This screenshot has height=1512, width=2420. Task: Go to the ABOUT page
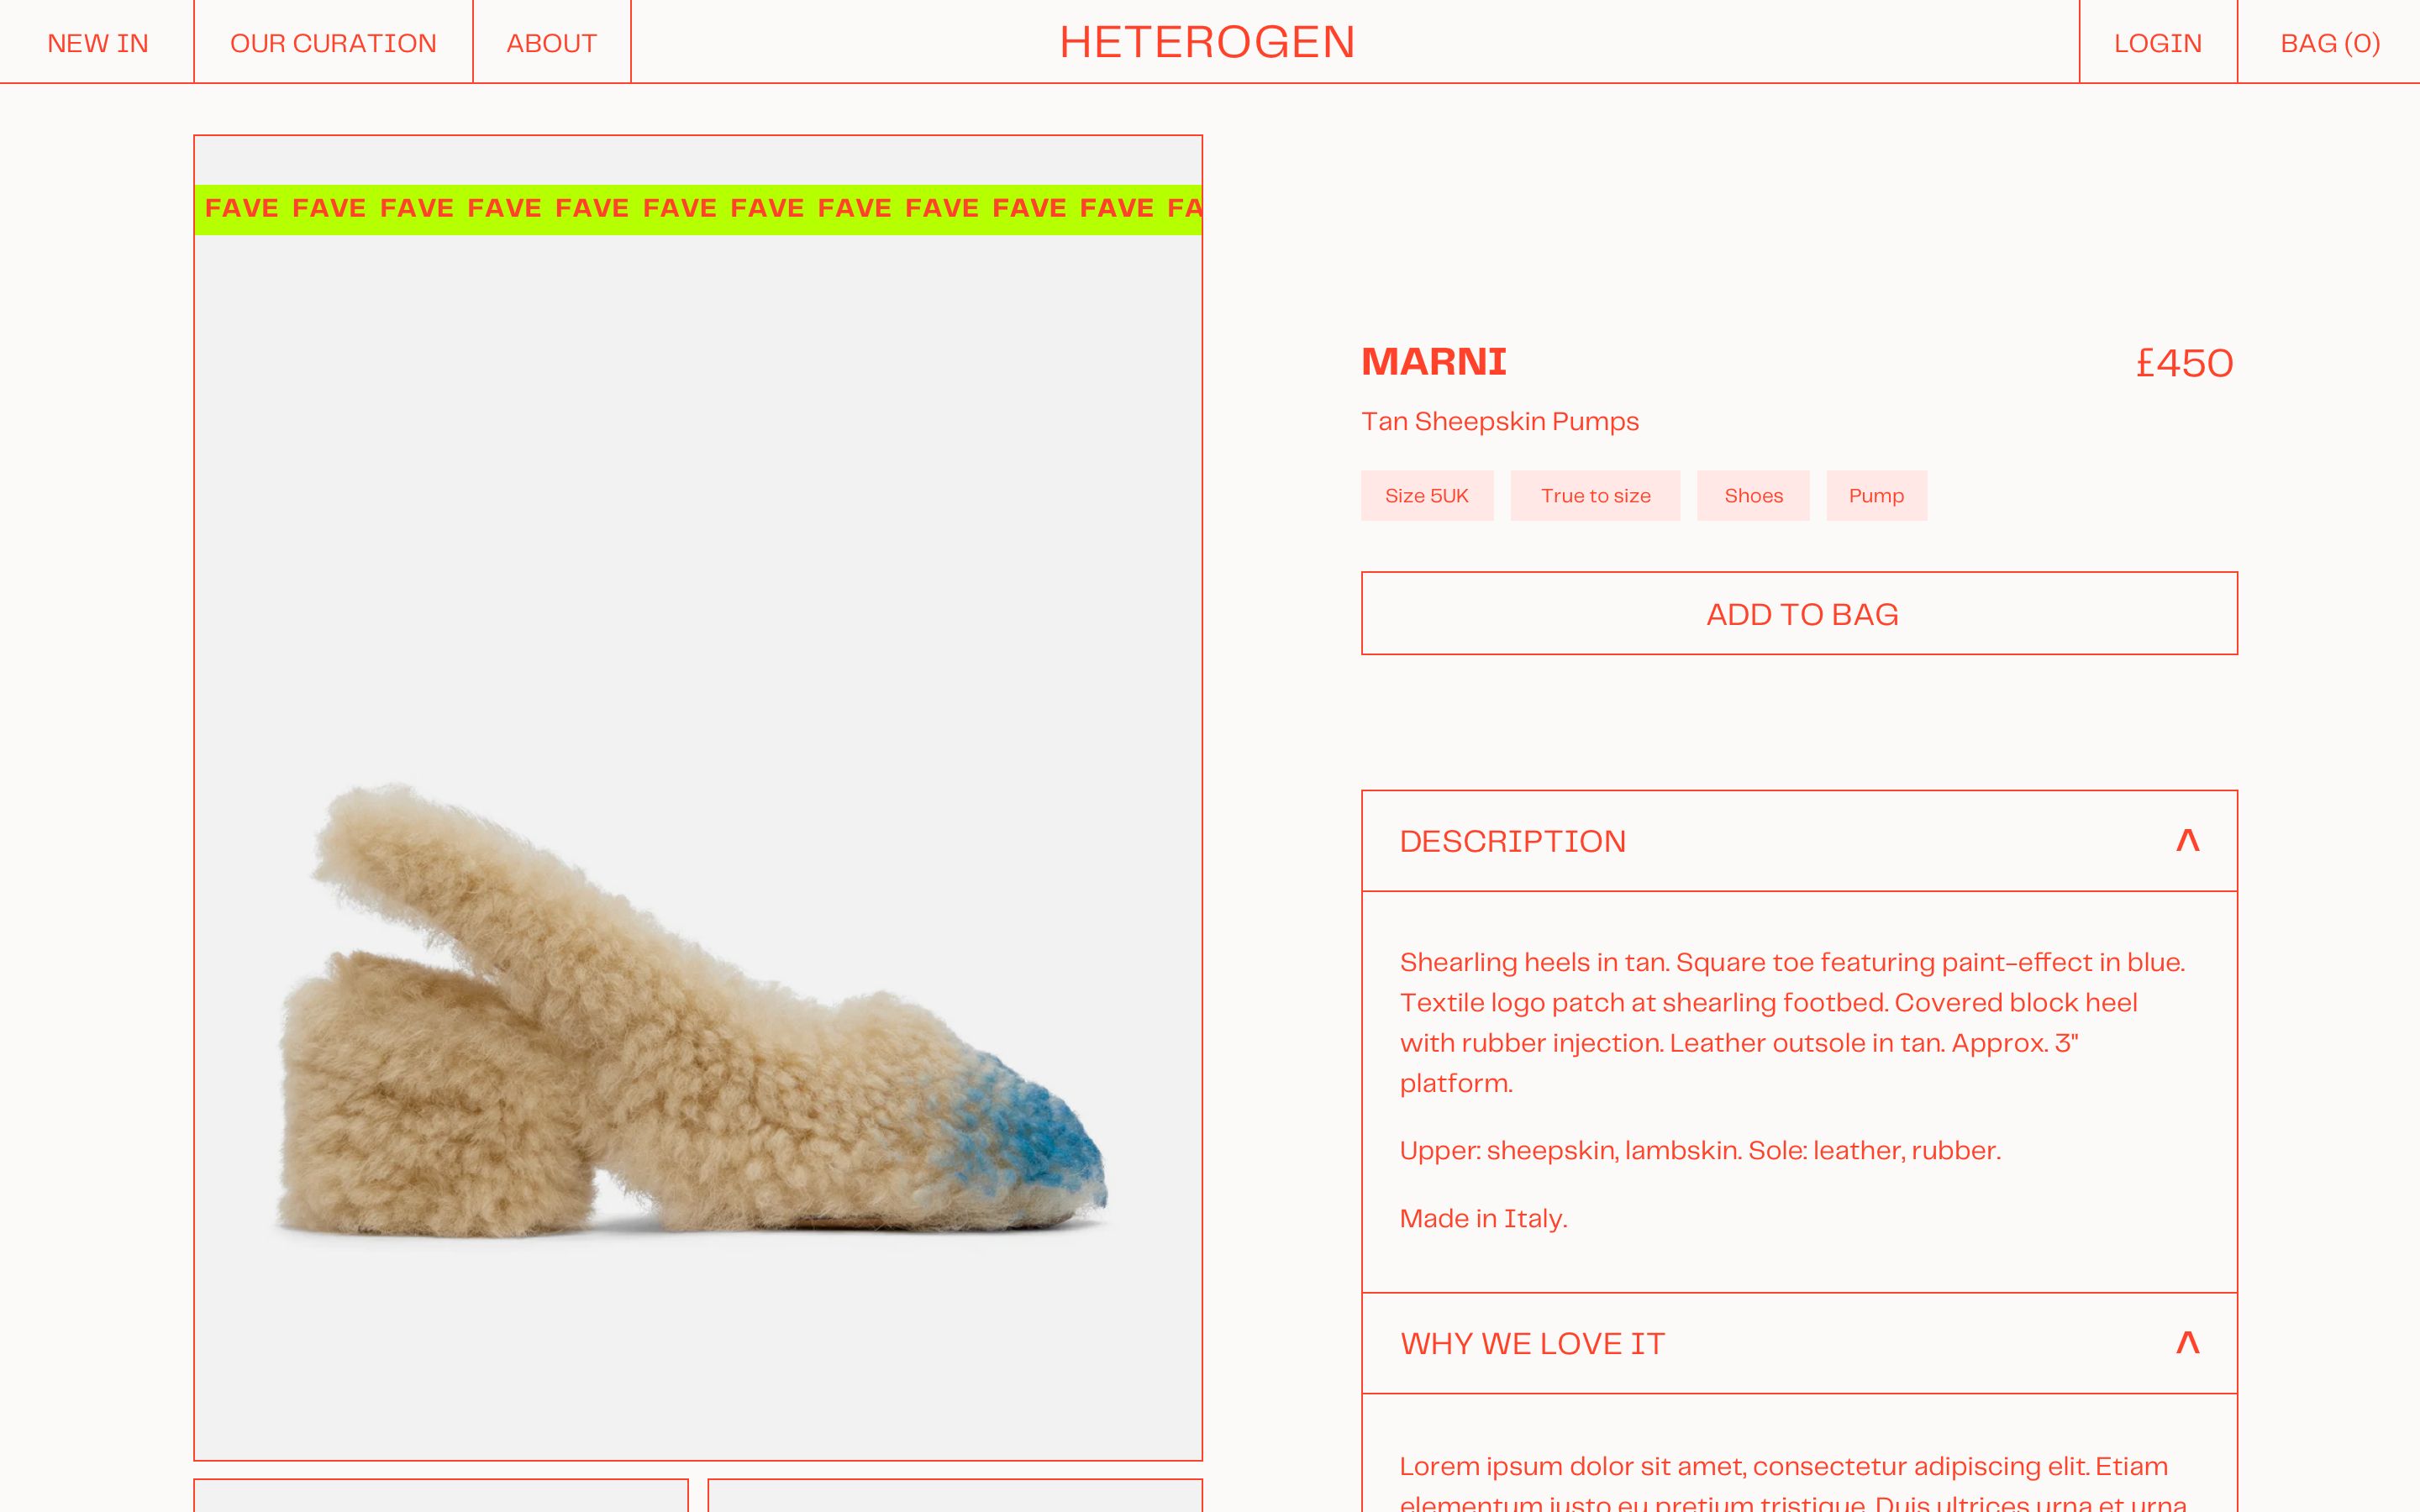(551, 42)
